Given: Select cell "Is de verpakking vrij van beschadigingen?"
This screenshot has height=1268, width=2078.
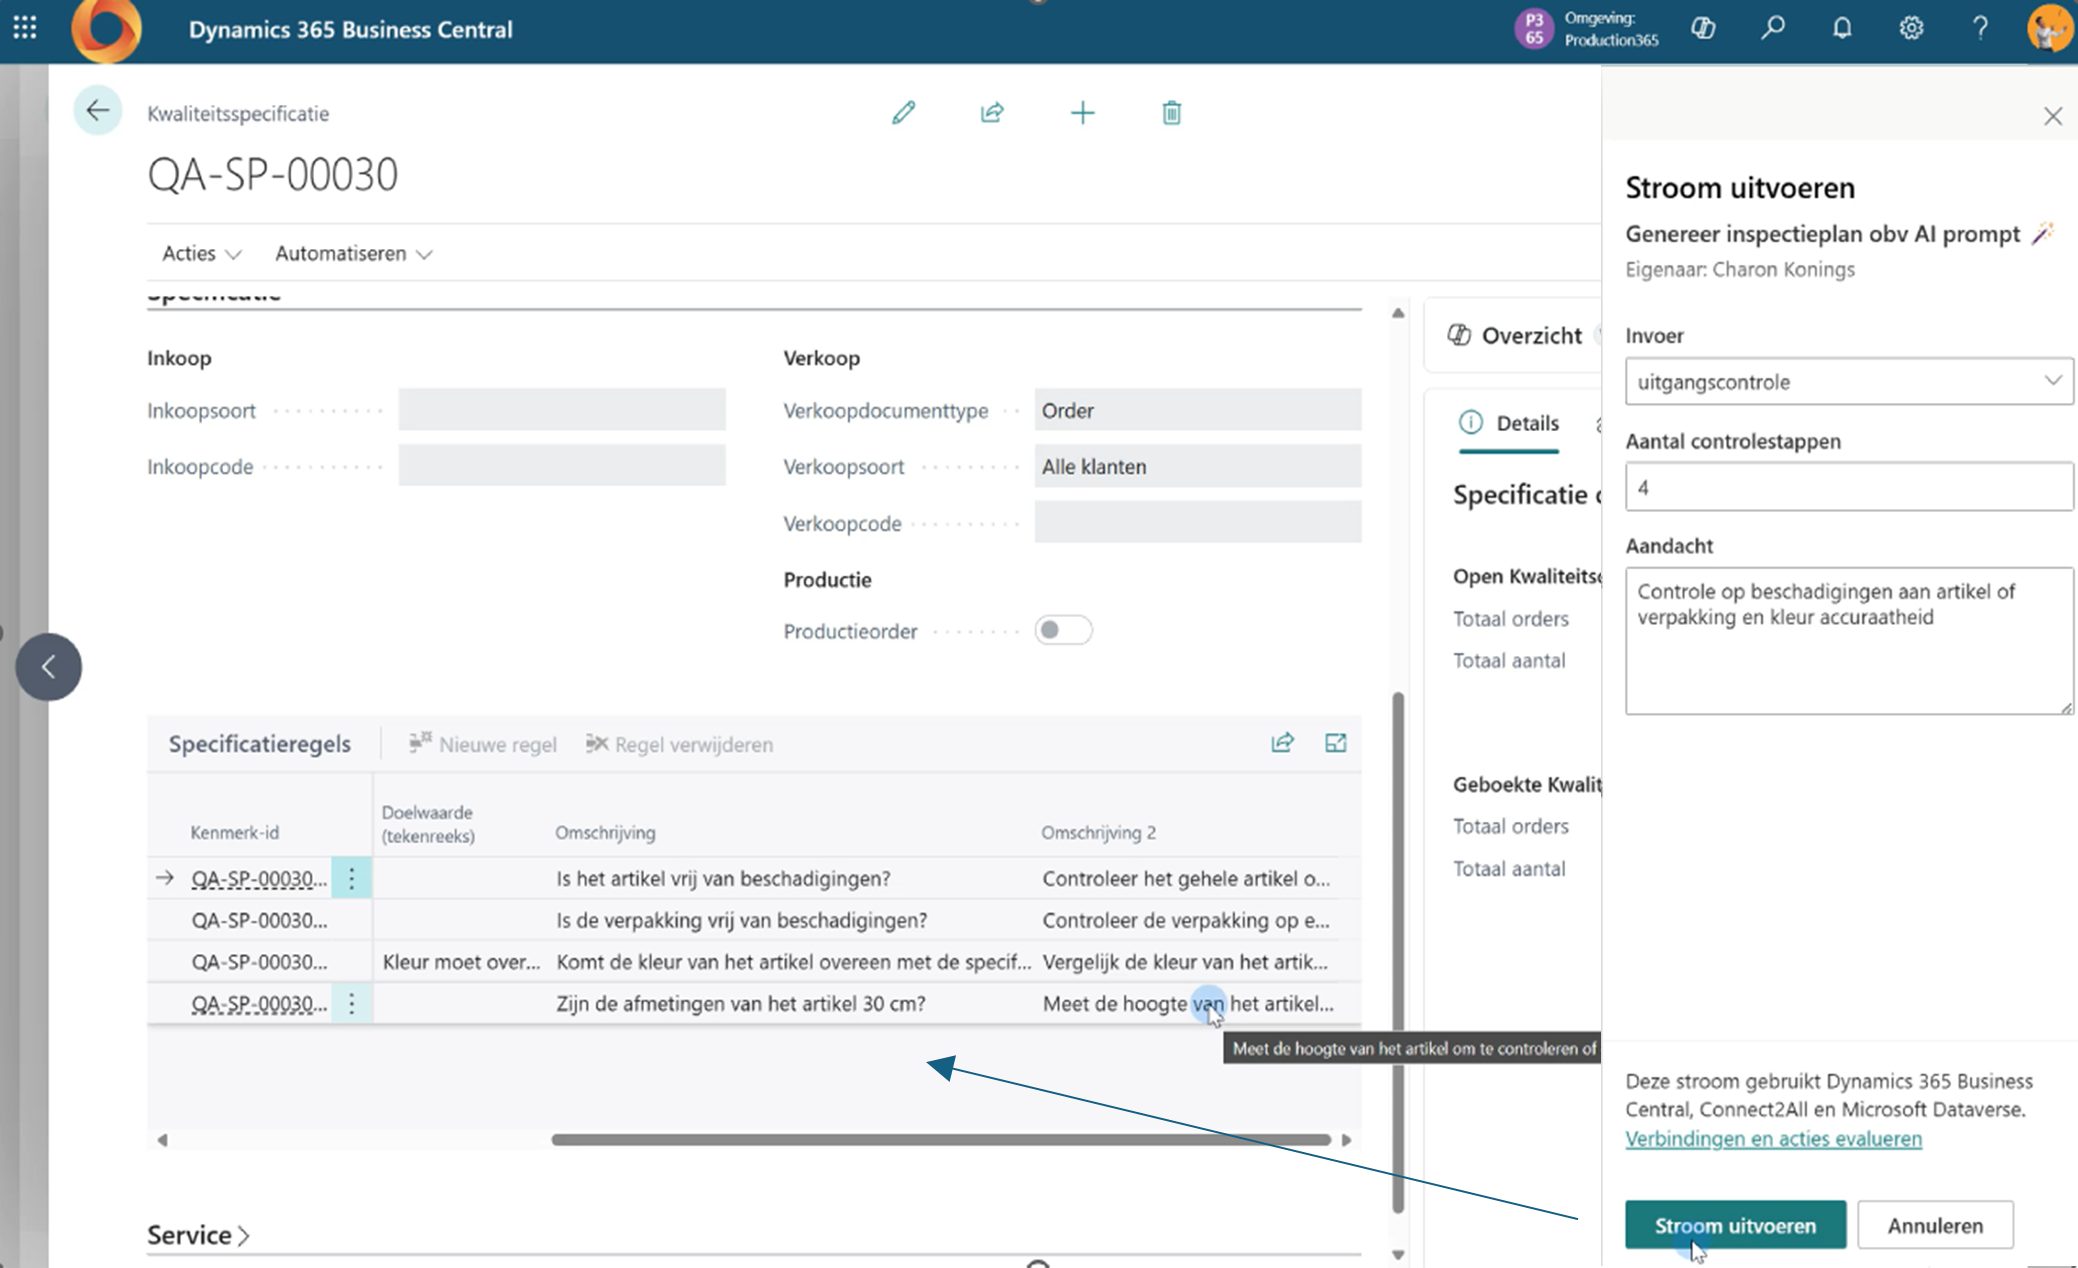Looking at the screenshot, I should click(742, 920).
